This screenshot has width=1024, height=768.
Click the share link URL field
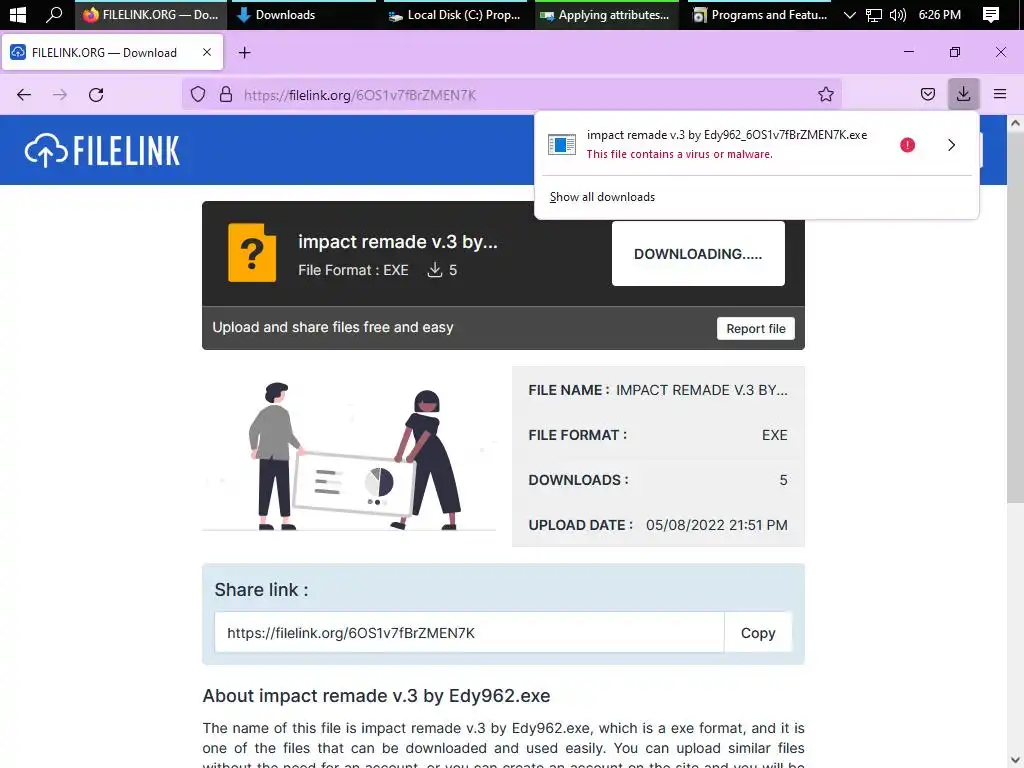[469, 632]
